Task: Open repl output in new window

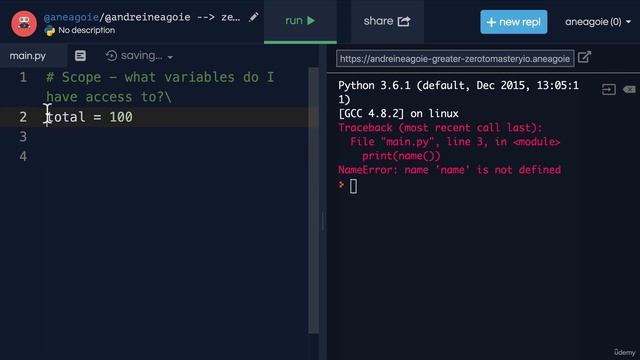Action: (584, 57)
